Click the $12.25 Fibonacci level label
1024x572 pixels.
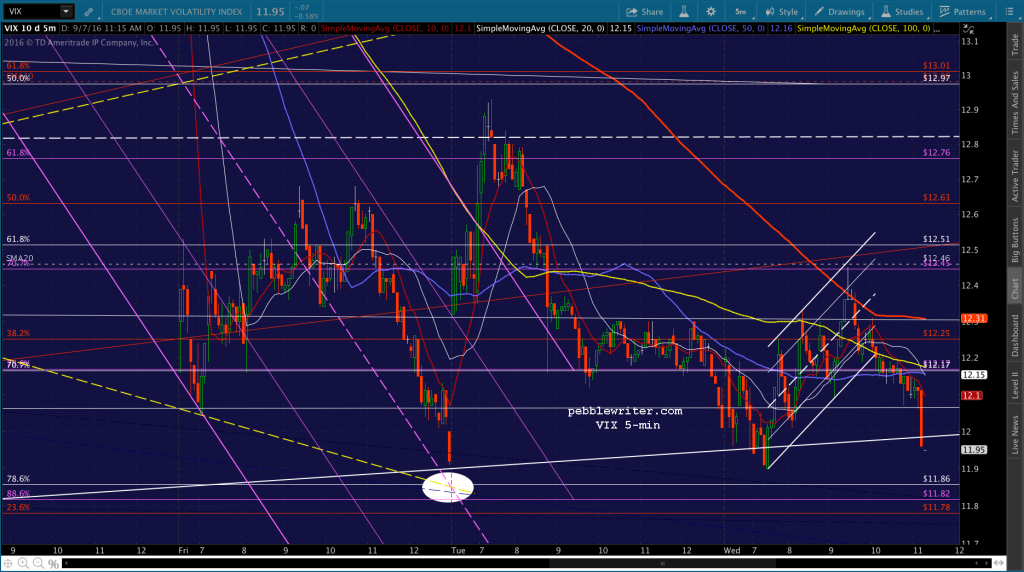pos(936,333)
